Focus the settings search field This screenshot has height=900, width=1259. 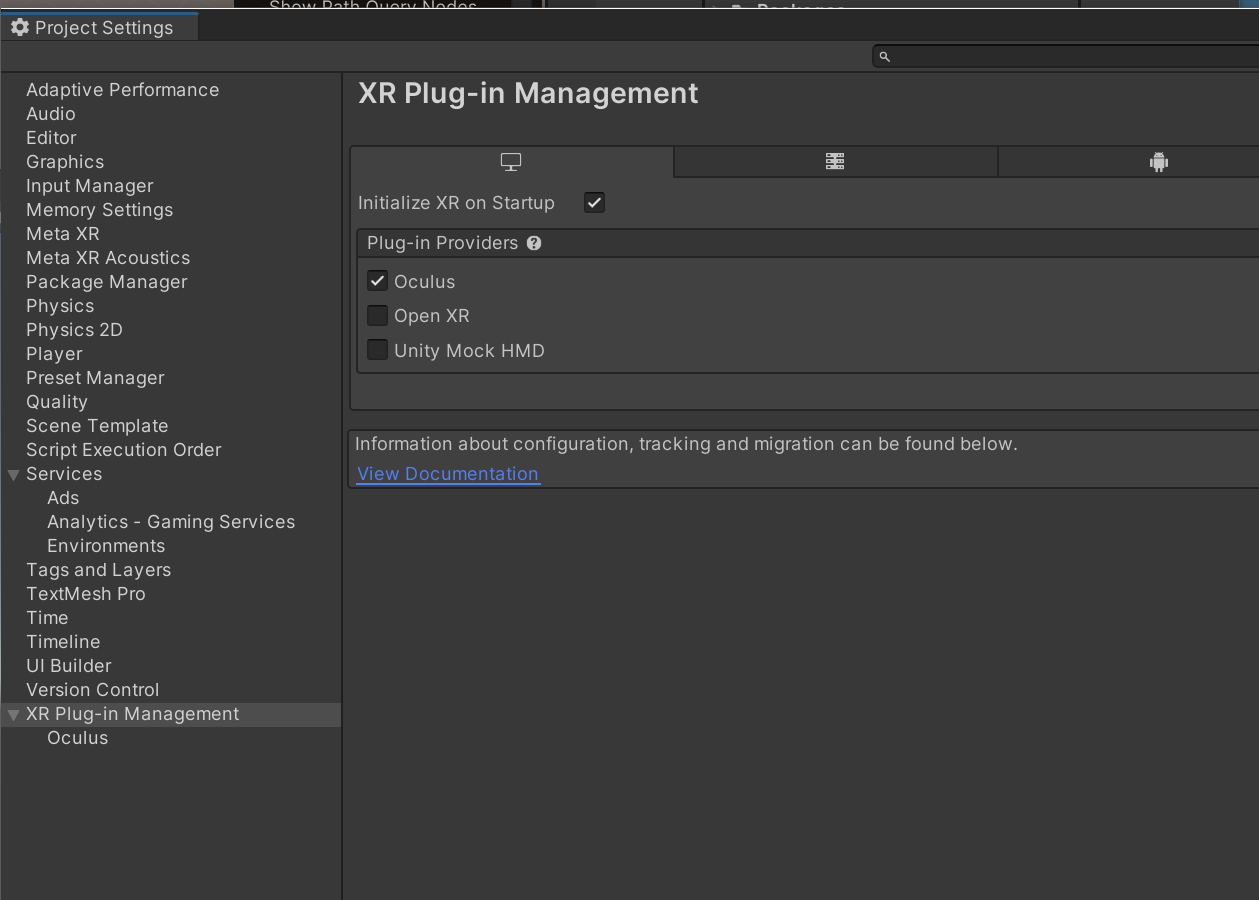click(x=1065, y=57)
